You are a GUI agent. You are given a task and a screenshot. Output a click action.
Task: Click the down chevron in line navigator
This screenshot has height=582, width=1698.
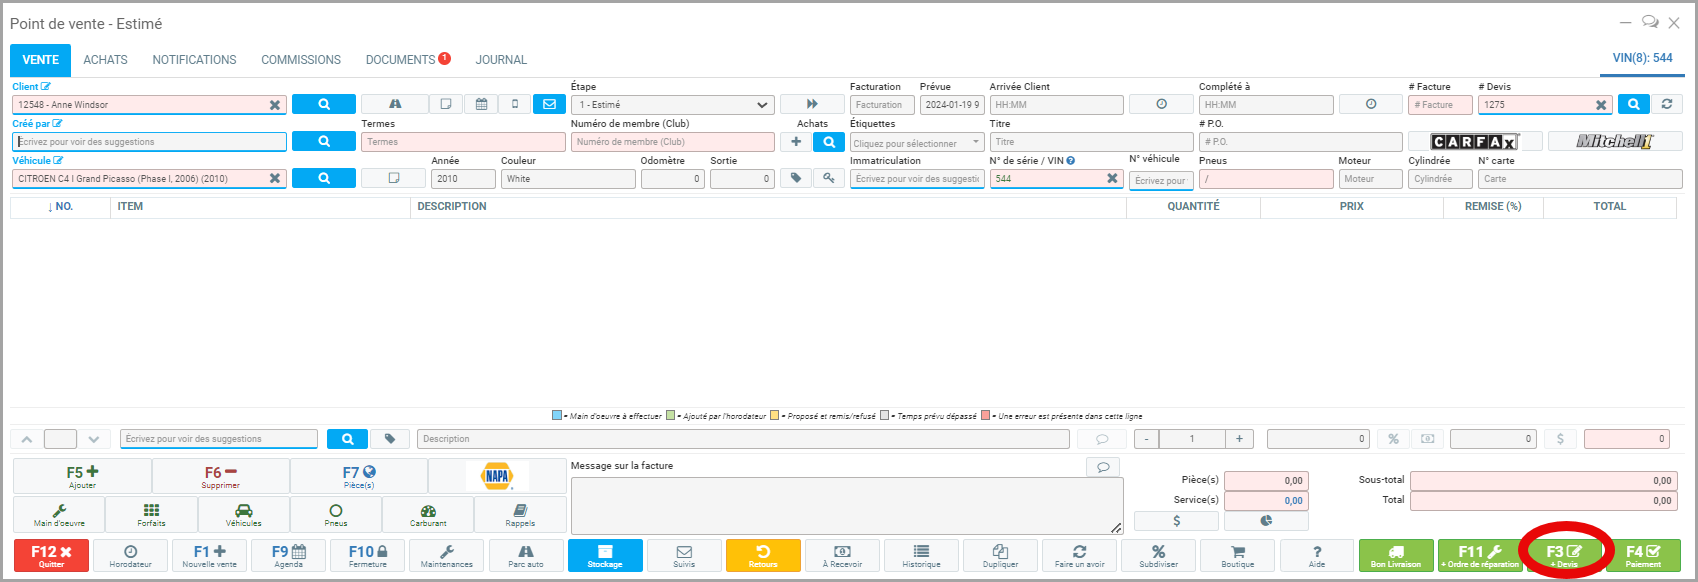[x=93, y=439]
